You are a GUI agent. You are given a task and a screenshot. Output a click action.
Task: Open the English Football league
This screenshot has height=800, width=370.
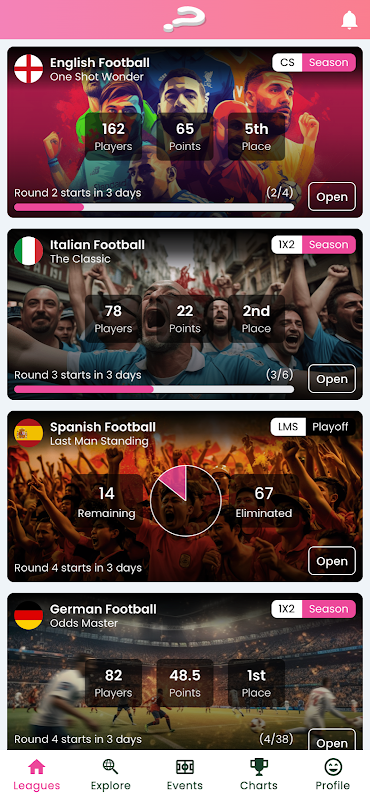[x=332, y=197]
